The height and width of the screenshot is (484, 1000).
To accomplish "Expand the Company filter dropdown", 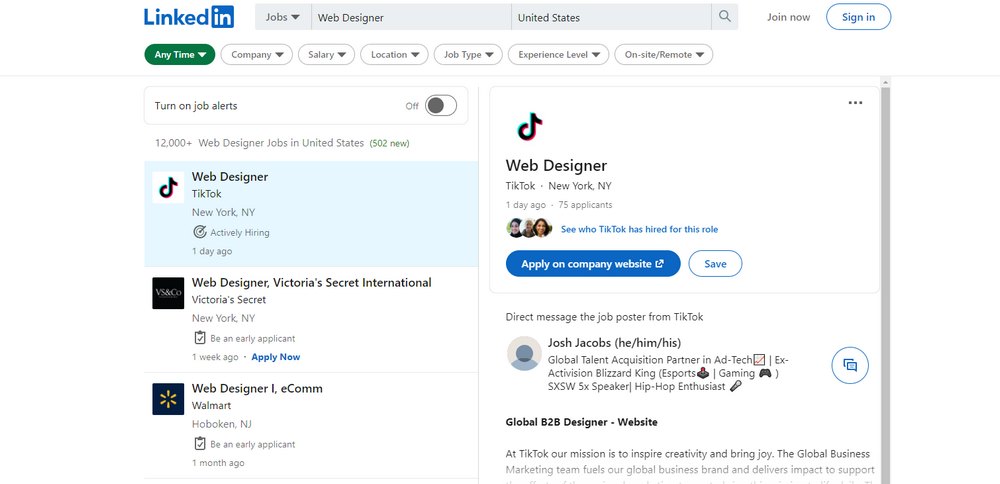I will (257, 55).
